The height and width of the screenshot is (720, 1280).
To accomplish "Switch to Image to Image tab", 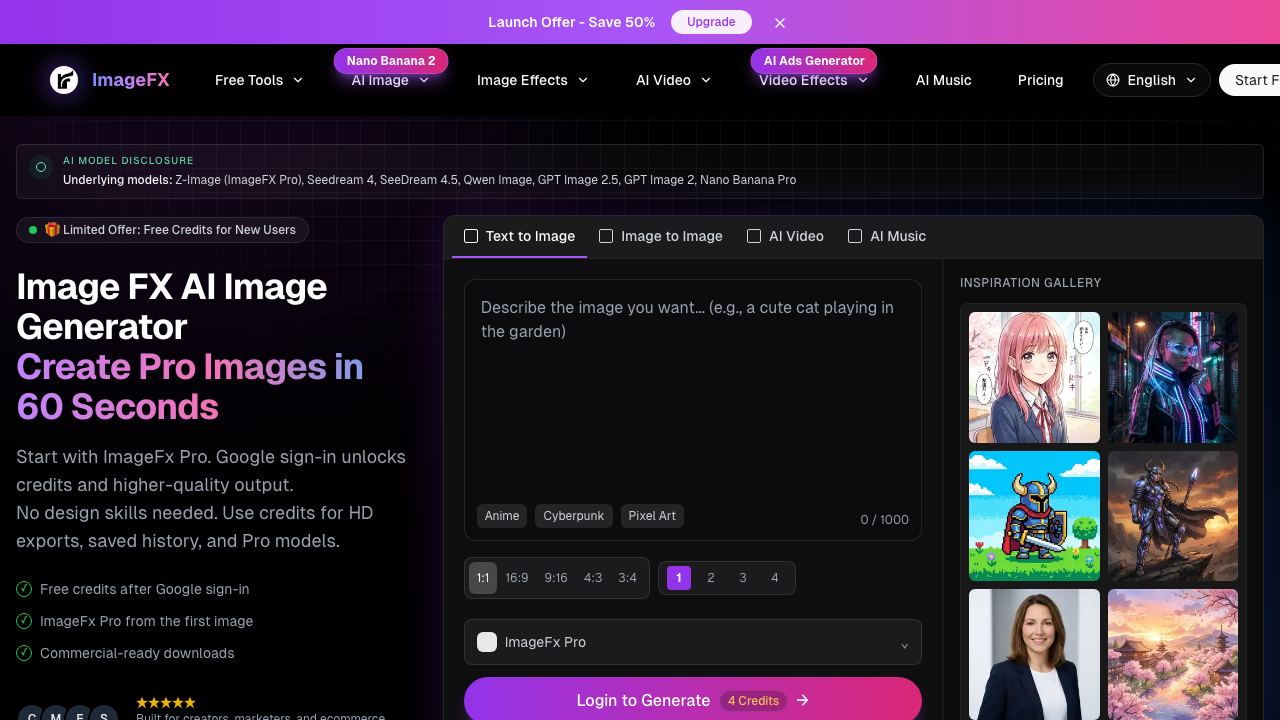I will tap(660, 236).
